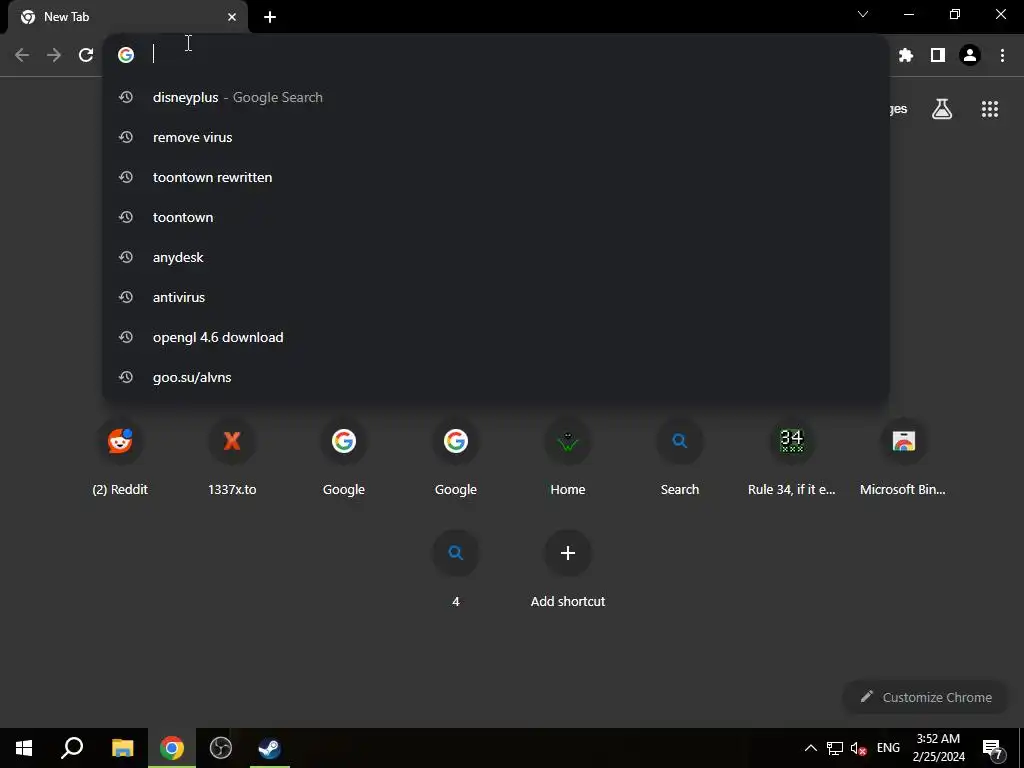Open the Google apps grid
Image resolution: width=1024 pixels, height=768 pixels.
point(990,109)
